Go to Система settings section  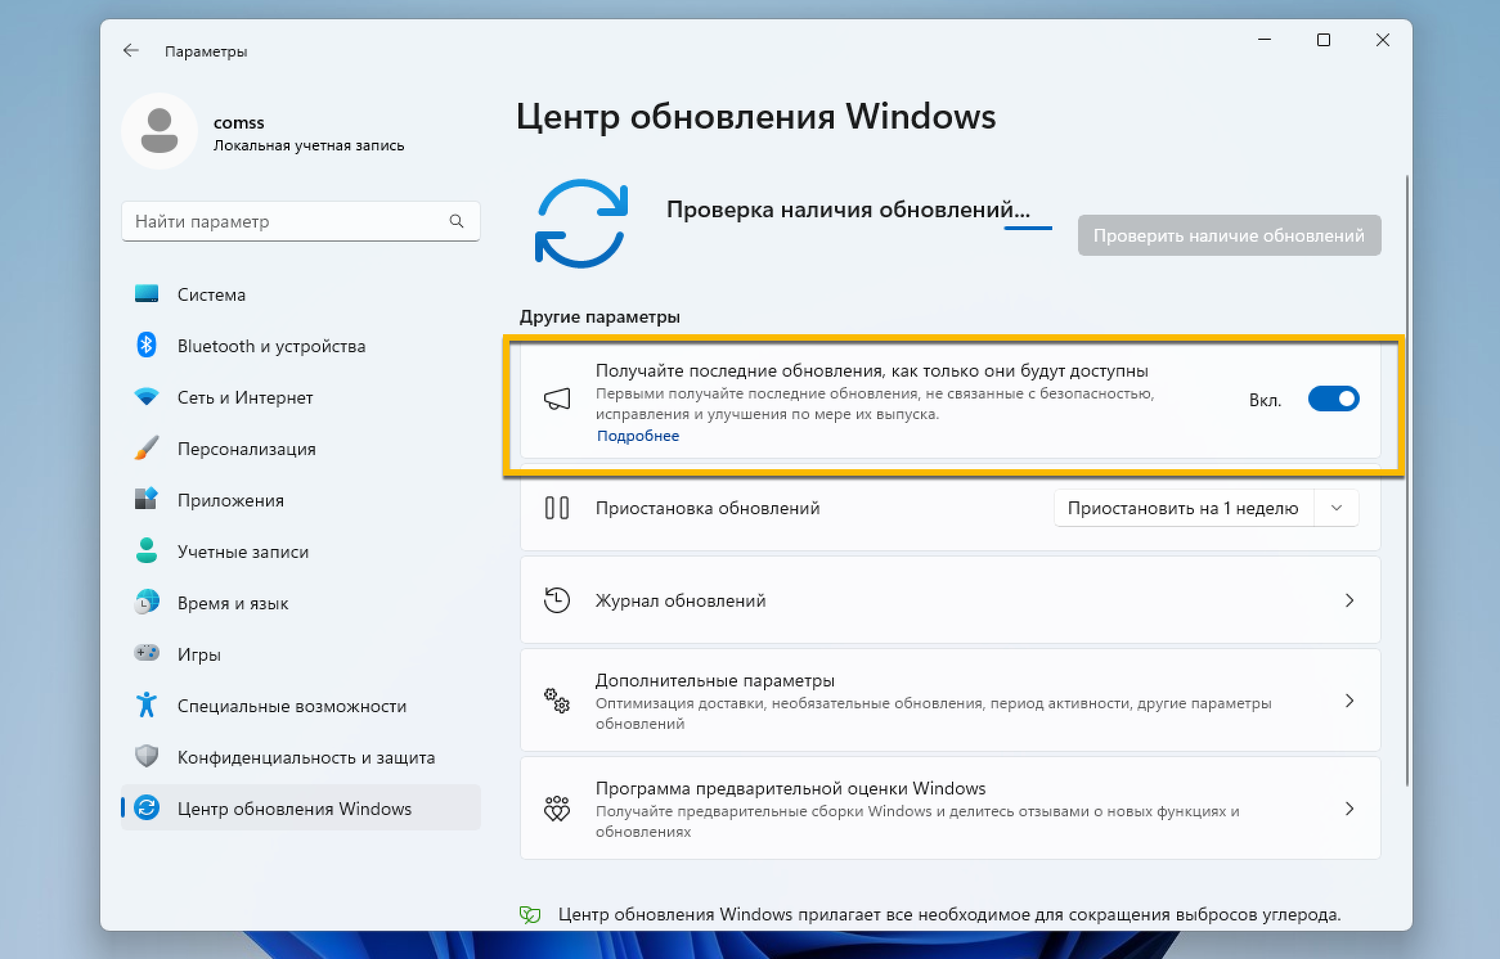click(301, 294)
